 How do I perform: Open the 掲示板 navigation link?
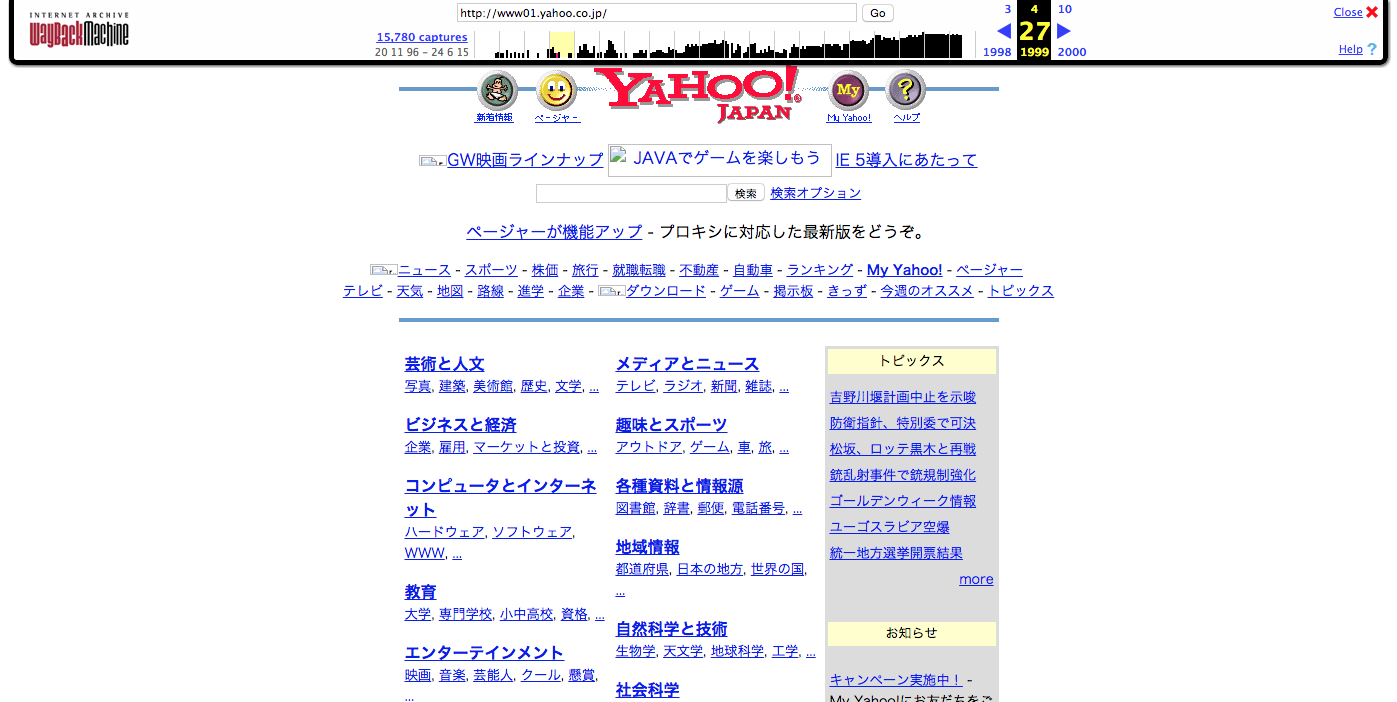pos(793,291)
